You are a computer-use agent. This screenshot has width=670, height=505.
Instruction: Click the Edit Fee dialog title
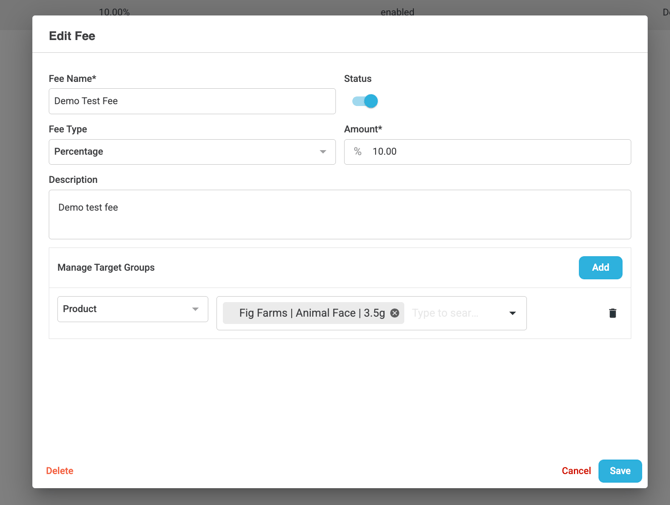click(72, 36)
